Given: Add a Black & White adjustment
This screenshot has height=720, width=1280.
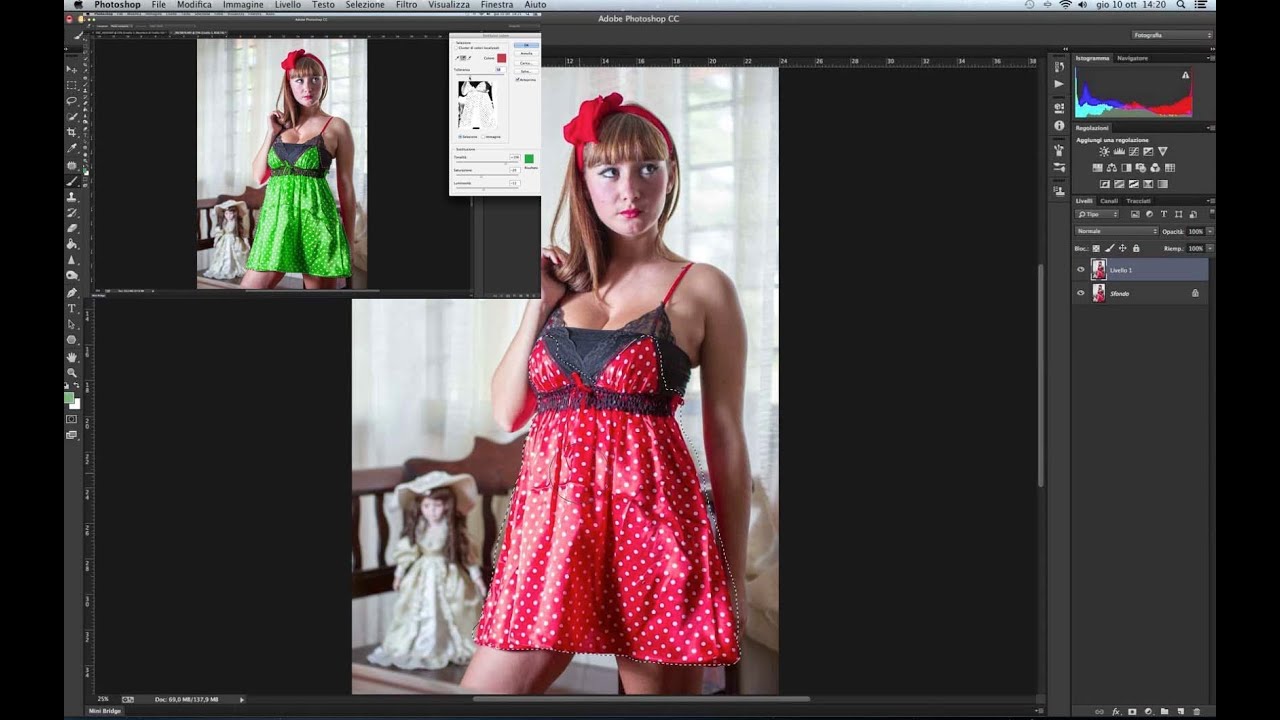Looking at the screenshot, I should click(x=1126, y=168).
